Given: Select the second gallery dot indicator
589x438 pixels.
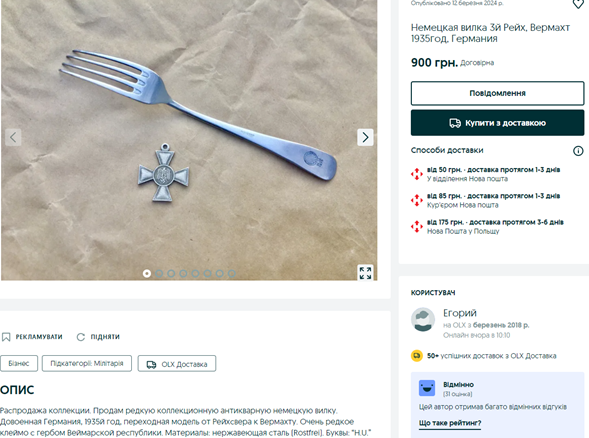Looking at the screenshot, I should coord(159,273).
